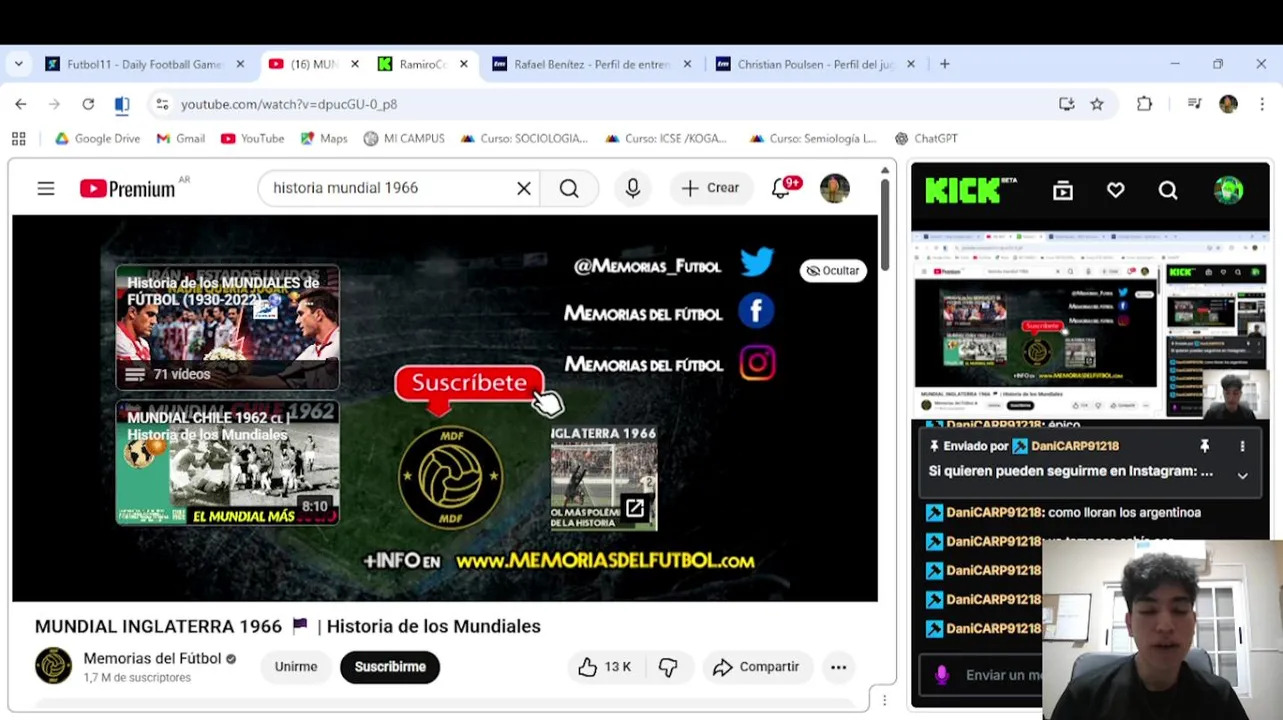The height and width of the screenshot is (720, 1283).
Task: Open the YouTube bookmark
Action: coord(253,139)
